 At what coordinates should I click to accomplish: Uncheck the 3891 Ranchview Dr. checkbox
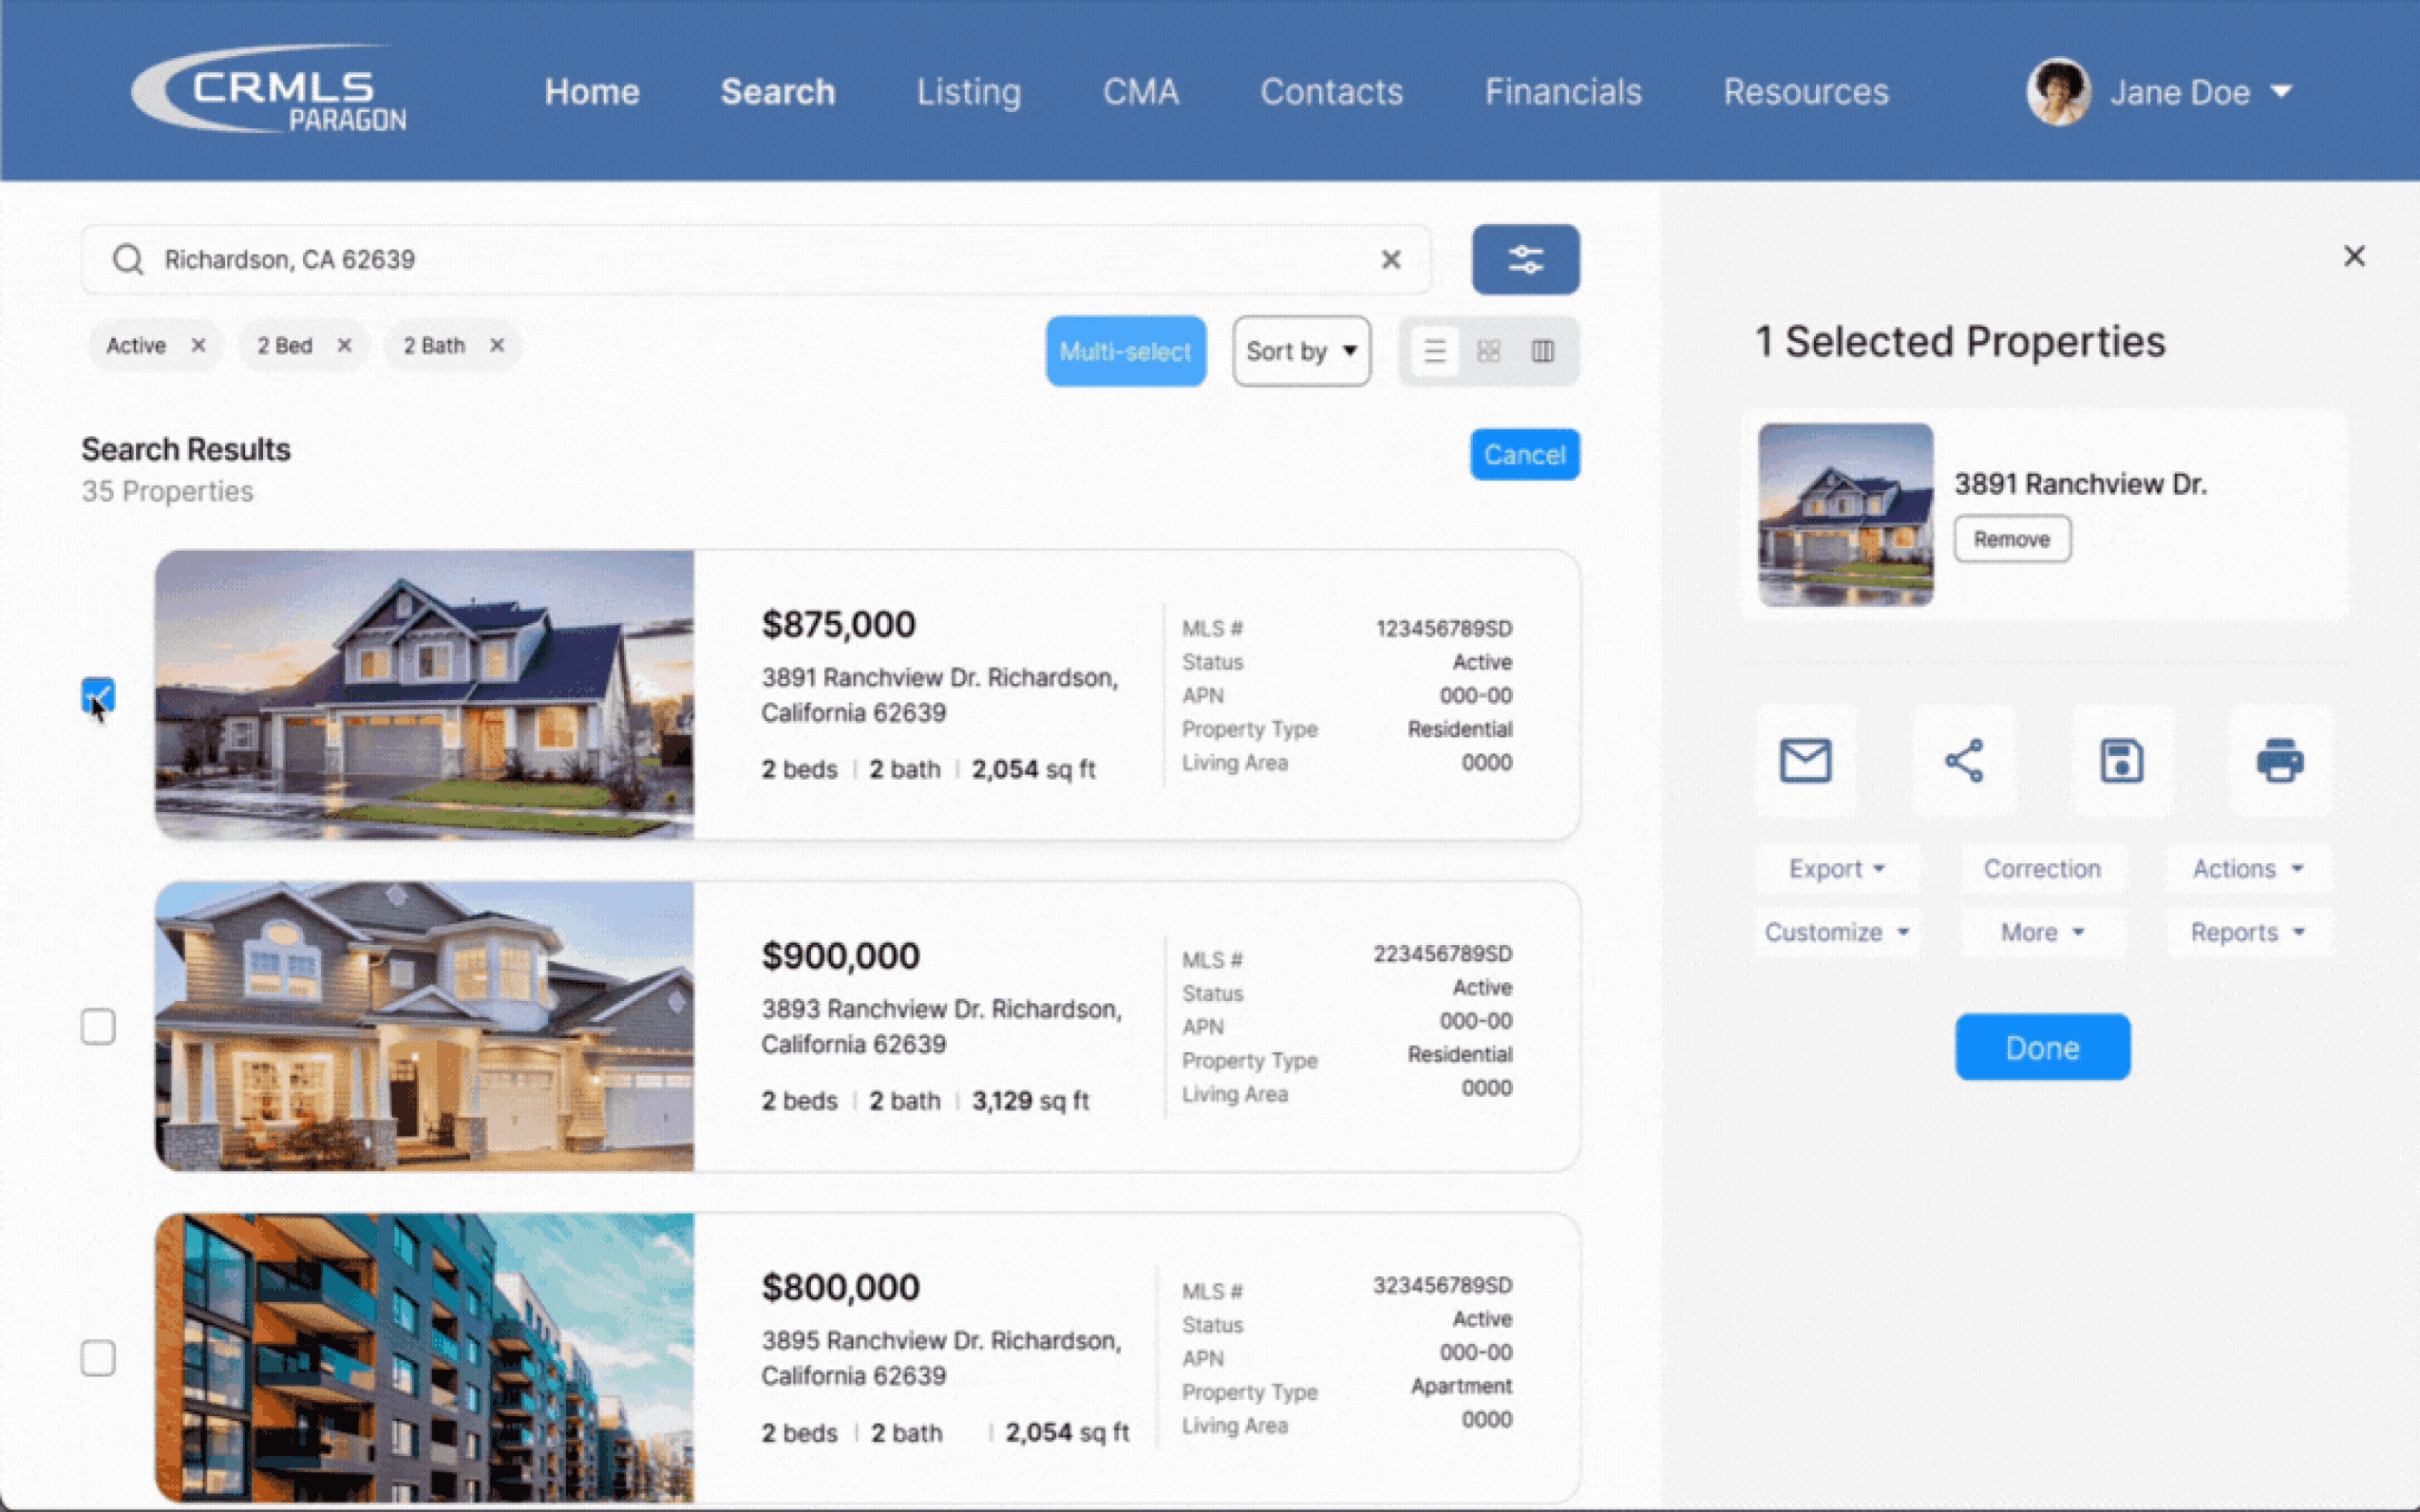(98, 695)
